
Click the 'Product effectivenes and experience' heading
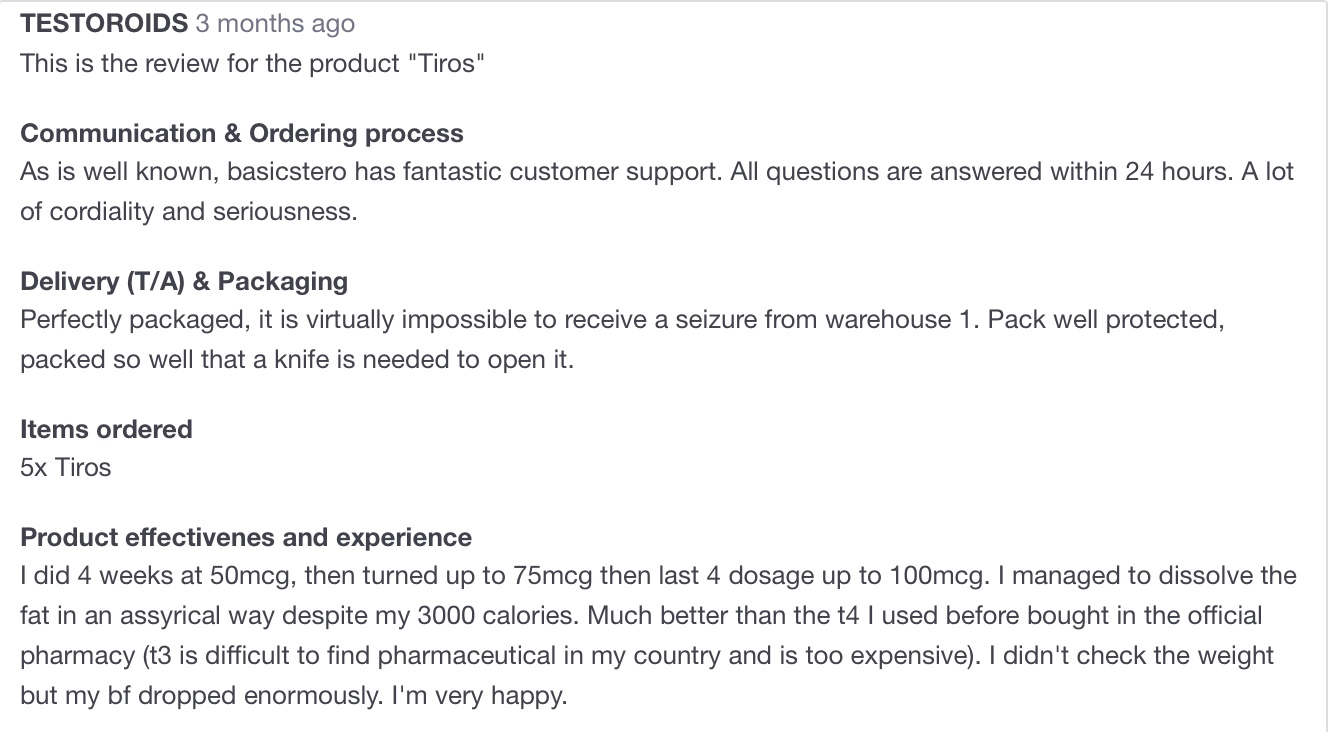[246, 538]
